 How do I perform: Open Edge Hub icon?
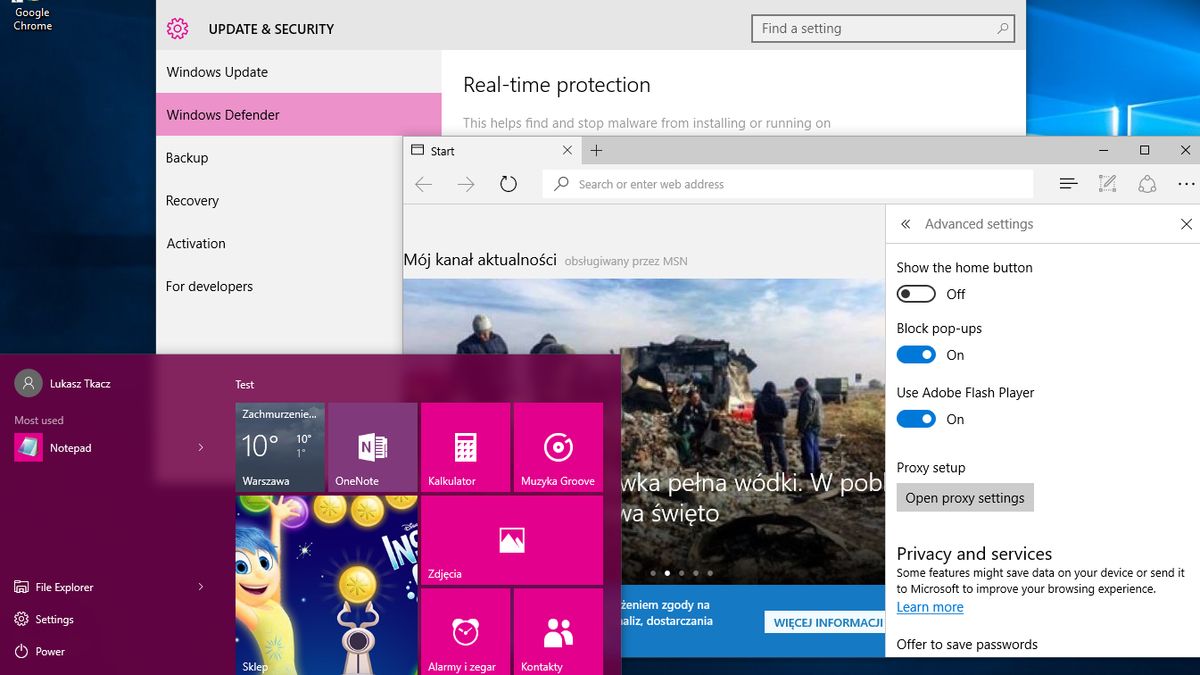pos(1068,184)
